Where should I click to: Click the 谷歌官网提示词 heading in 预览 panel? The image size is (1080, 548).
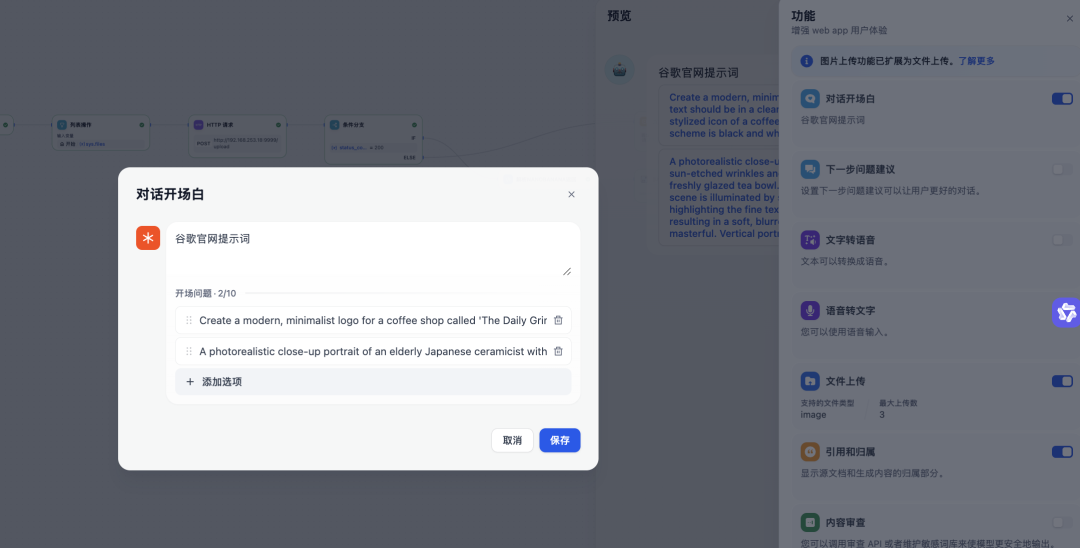(698, 72)
